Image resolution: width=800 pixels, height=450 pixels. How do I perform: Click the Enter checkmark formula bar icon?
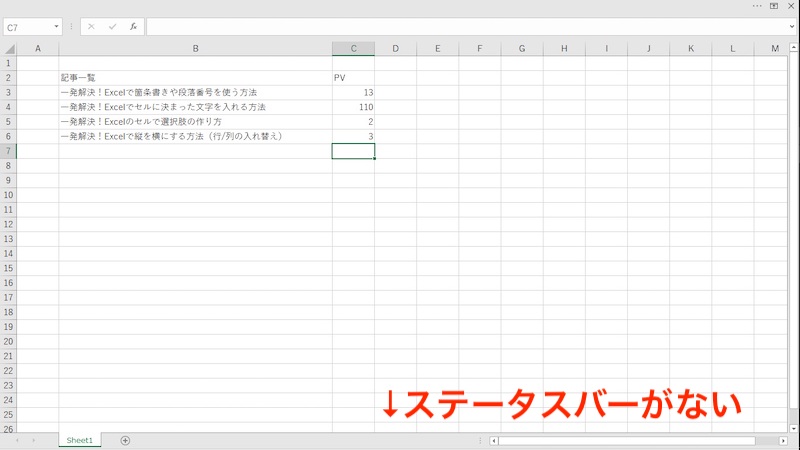[x=112, y=27]
